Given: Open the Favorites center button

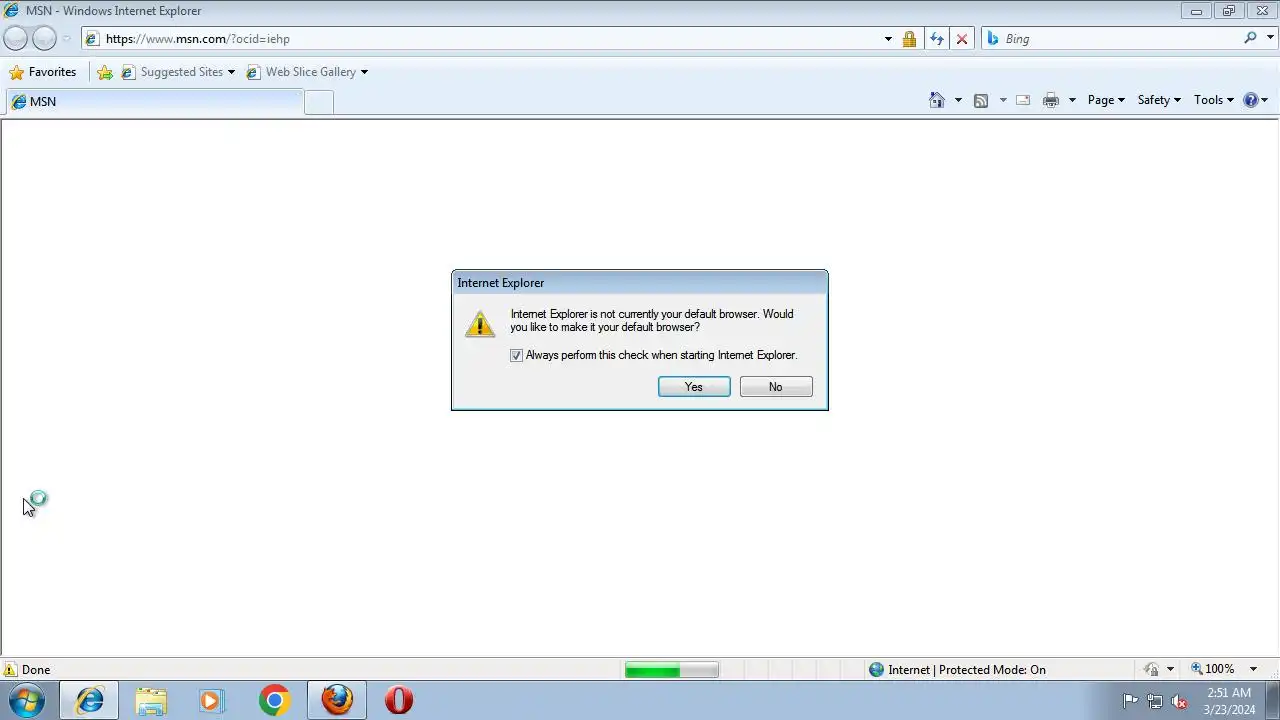Looking at the screenshot, I should pos(42,72).
